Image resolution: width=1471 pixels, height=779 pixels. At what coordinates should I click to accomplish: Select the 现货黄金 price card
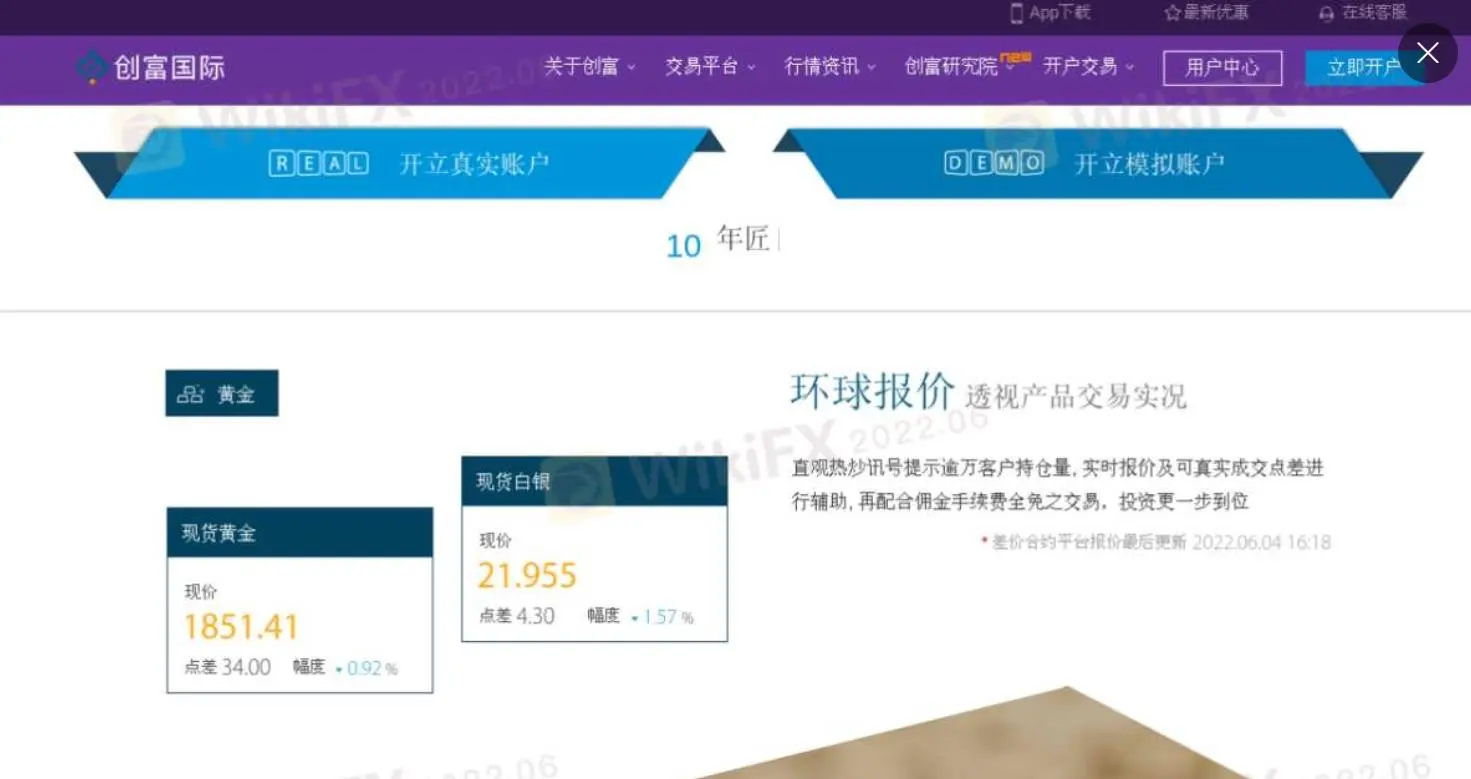pos(300,600)
